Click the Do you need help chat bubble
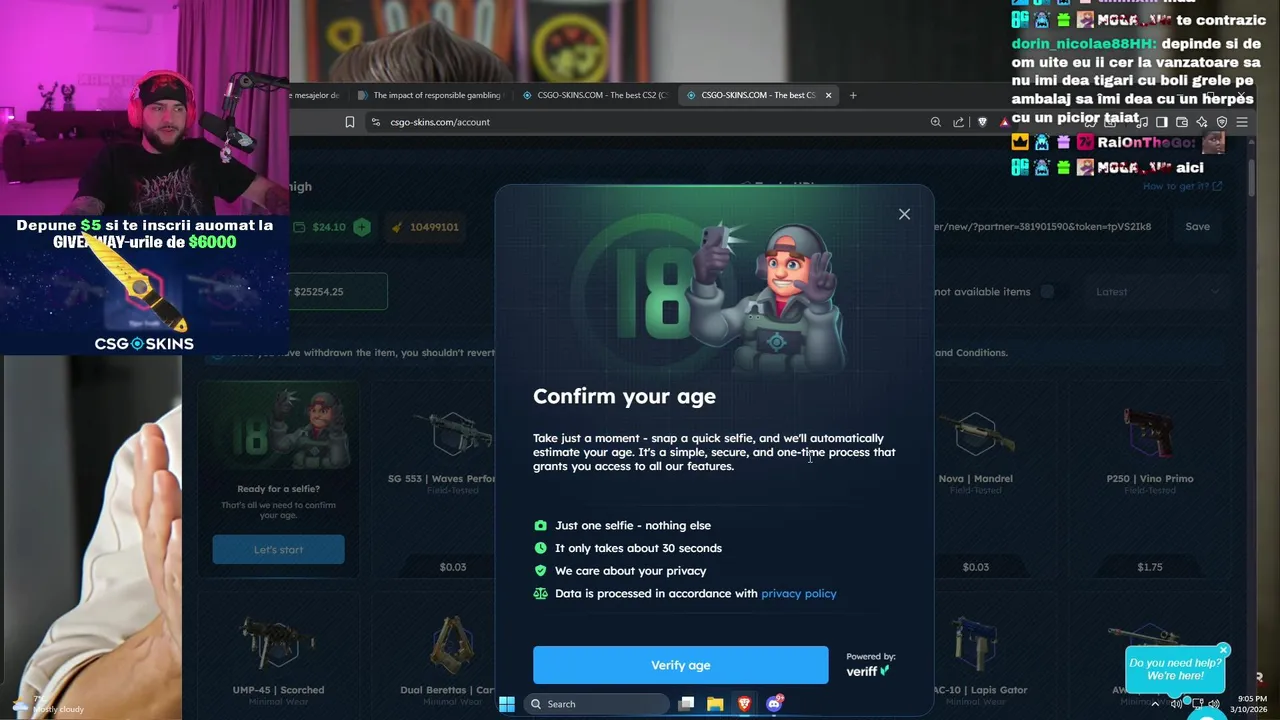The height and width of the screenshot is (720, 1280). click(x=1175, y=669)
